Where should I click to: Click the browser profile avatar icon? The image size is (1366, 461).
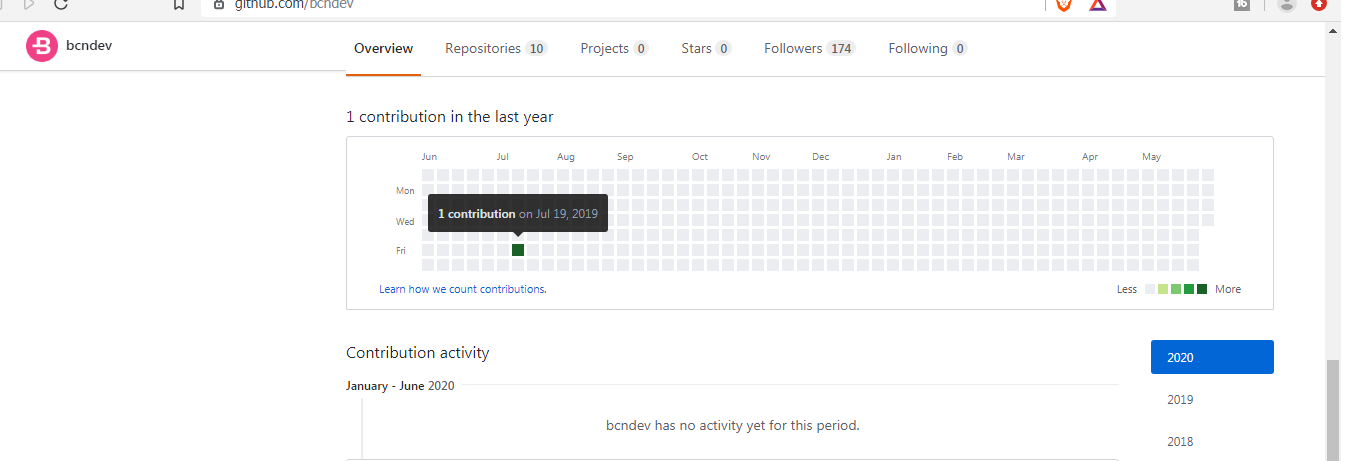coord(1287,4)
